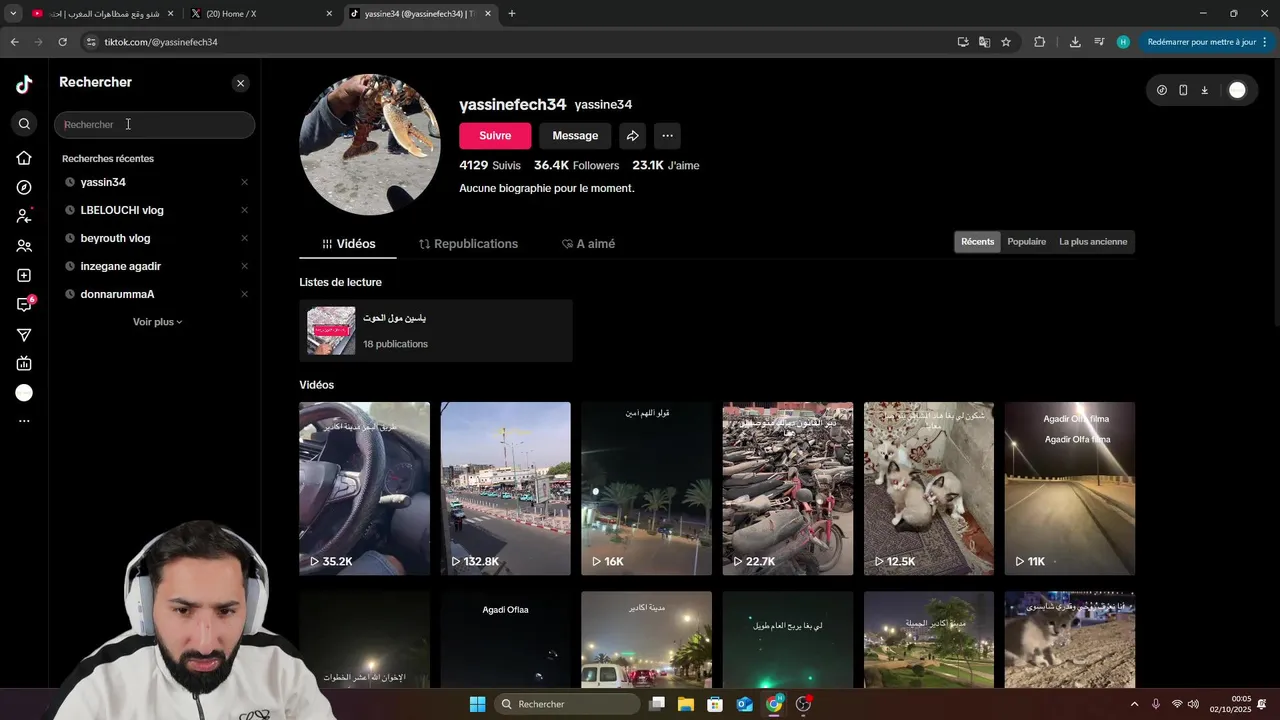Click the Suivre follow button
The image size is (1280, 720).
tap(495, 136)
